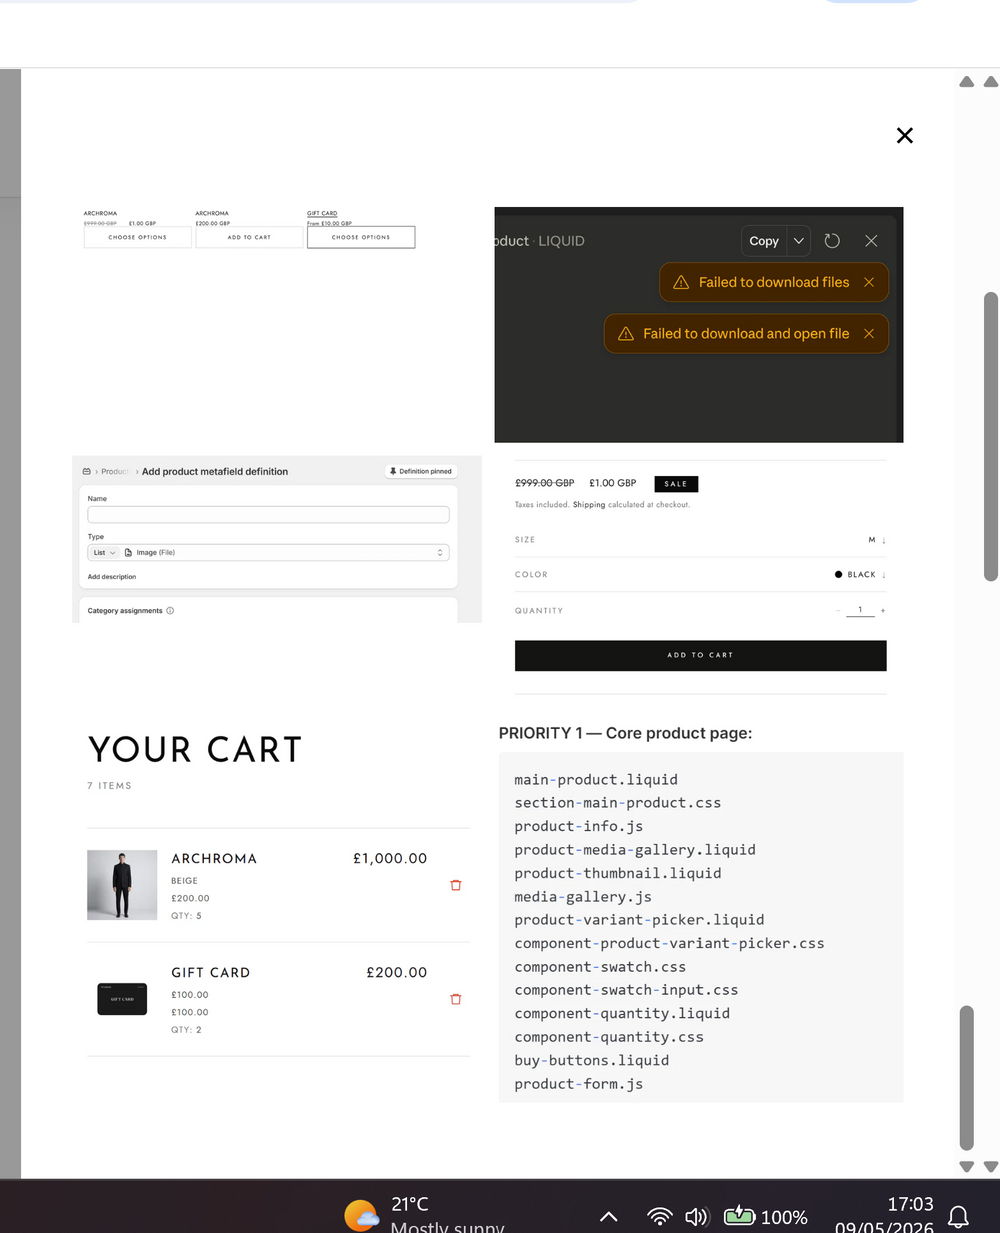1000x1233 pixels.
Task: Click Archroma product thumbnail in cart
Action: tap(122, 885)
